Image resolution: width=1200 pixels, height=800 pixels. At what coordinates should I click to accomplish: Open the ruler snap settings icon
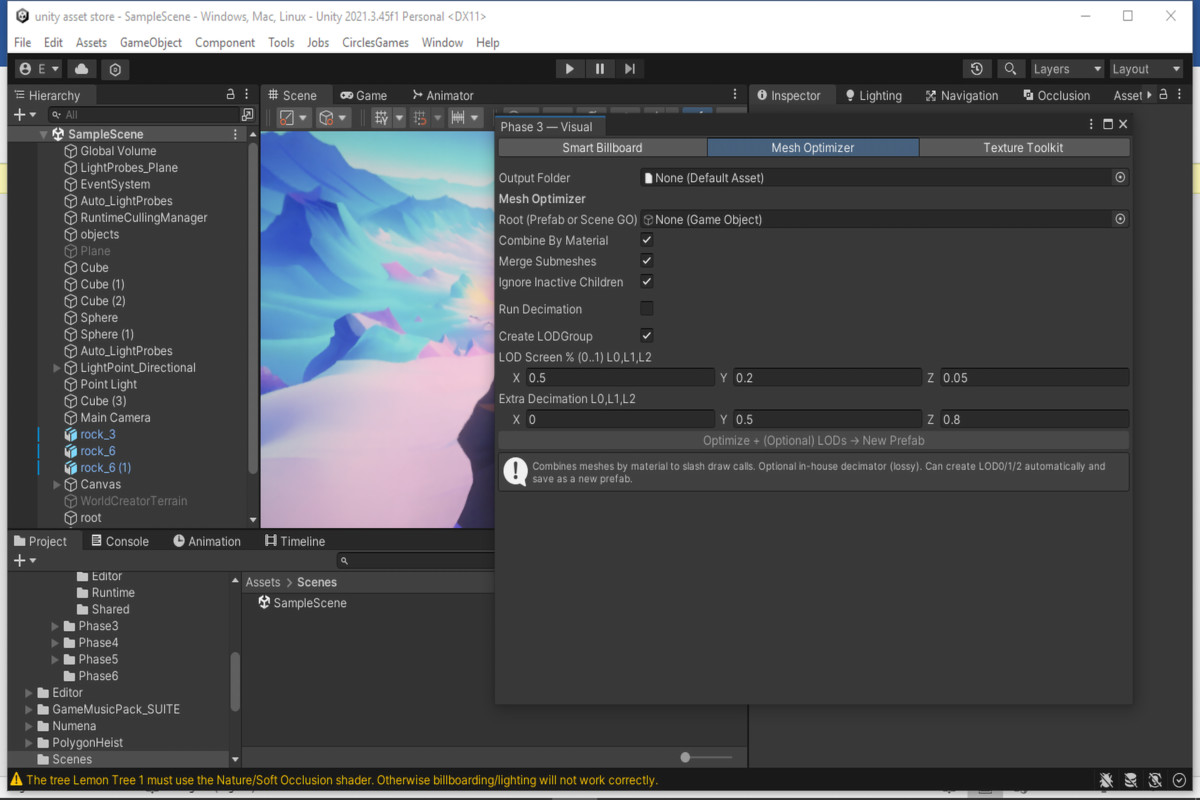click(x=466, y=117)
